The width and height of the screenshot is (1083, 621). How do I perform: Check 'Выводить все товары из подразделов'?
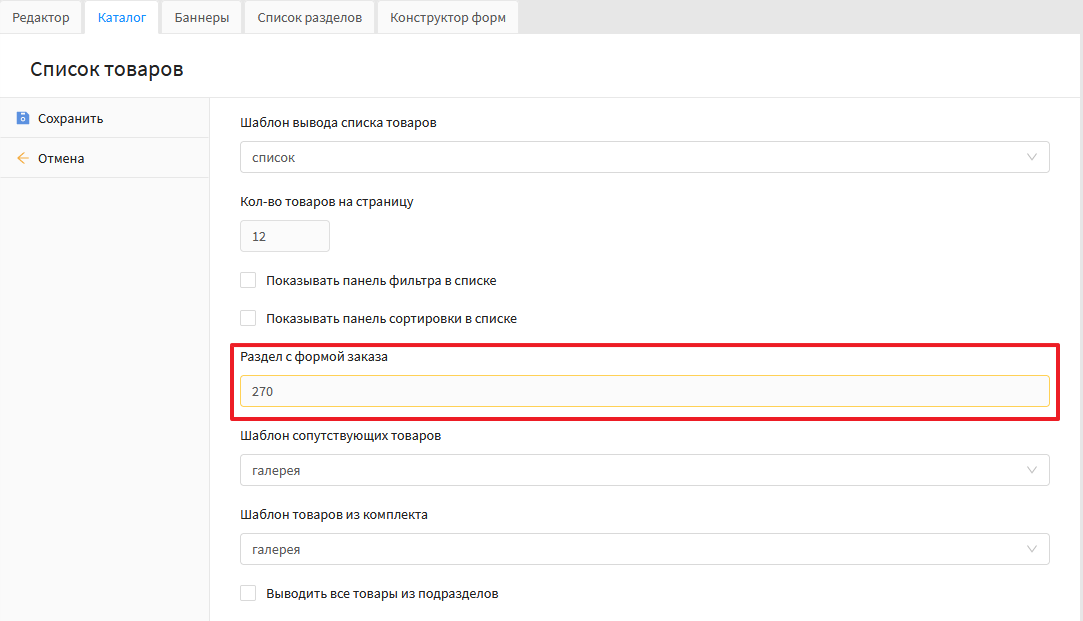pyautogui.click(x=249, y=594)
